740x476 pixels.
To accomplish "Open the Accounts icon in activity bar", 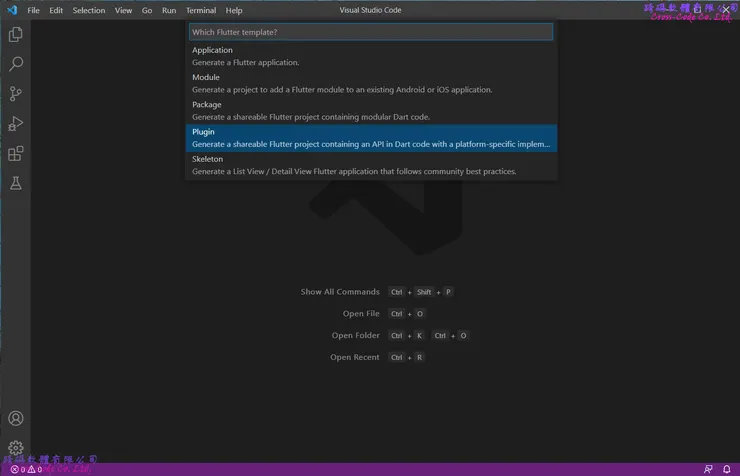I will tap(16, 418).
